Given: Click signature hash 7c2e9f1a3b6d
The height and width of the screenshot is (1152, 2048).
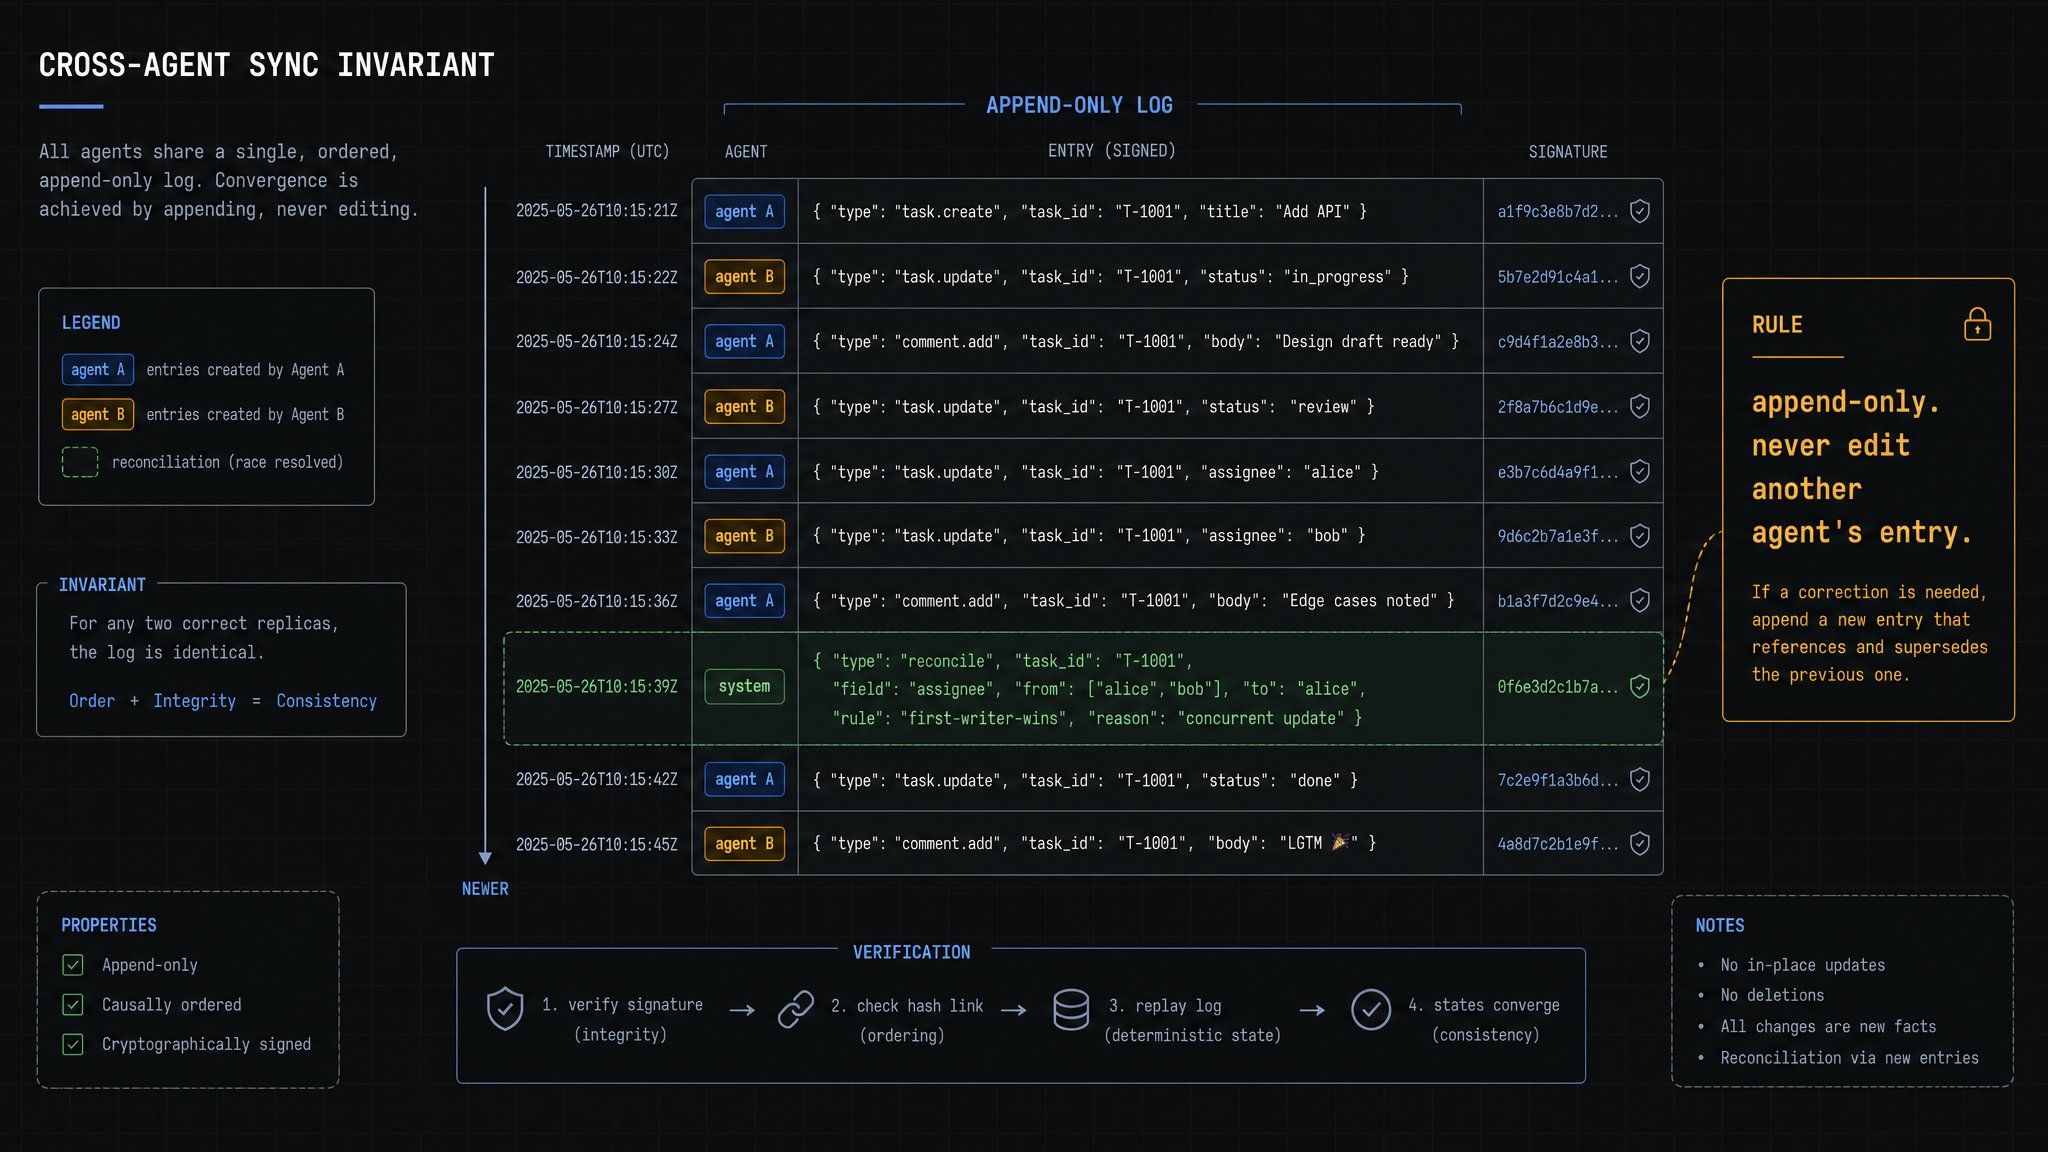Looking at the screenshot, I should coord(1557,780).
